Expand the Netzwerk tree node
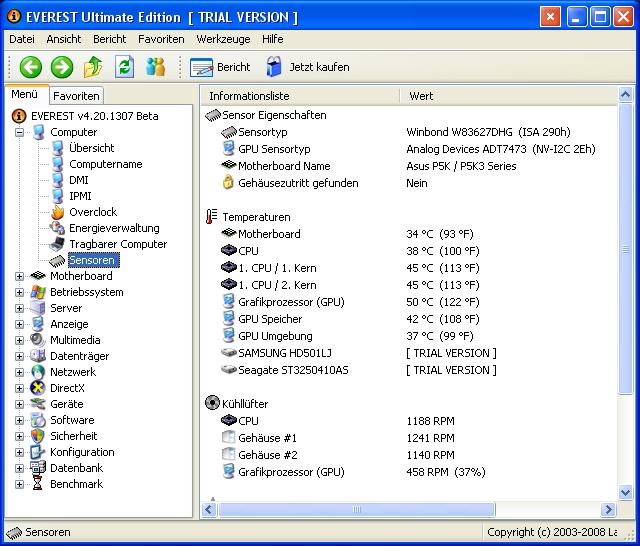Screen dimensions: 640x546 [19, 372]
